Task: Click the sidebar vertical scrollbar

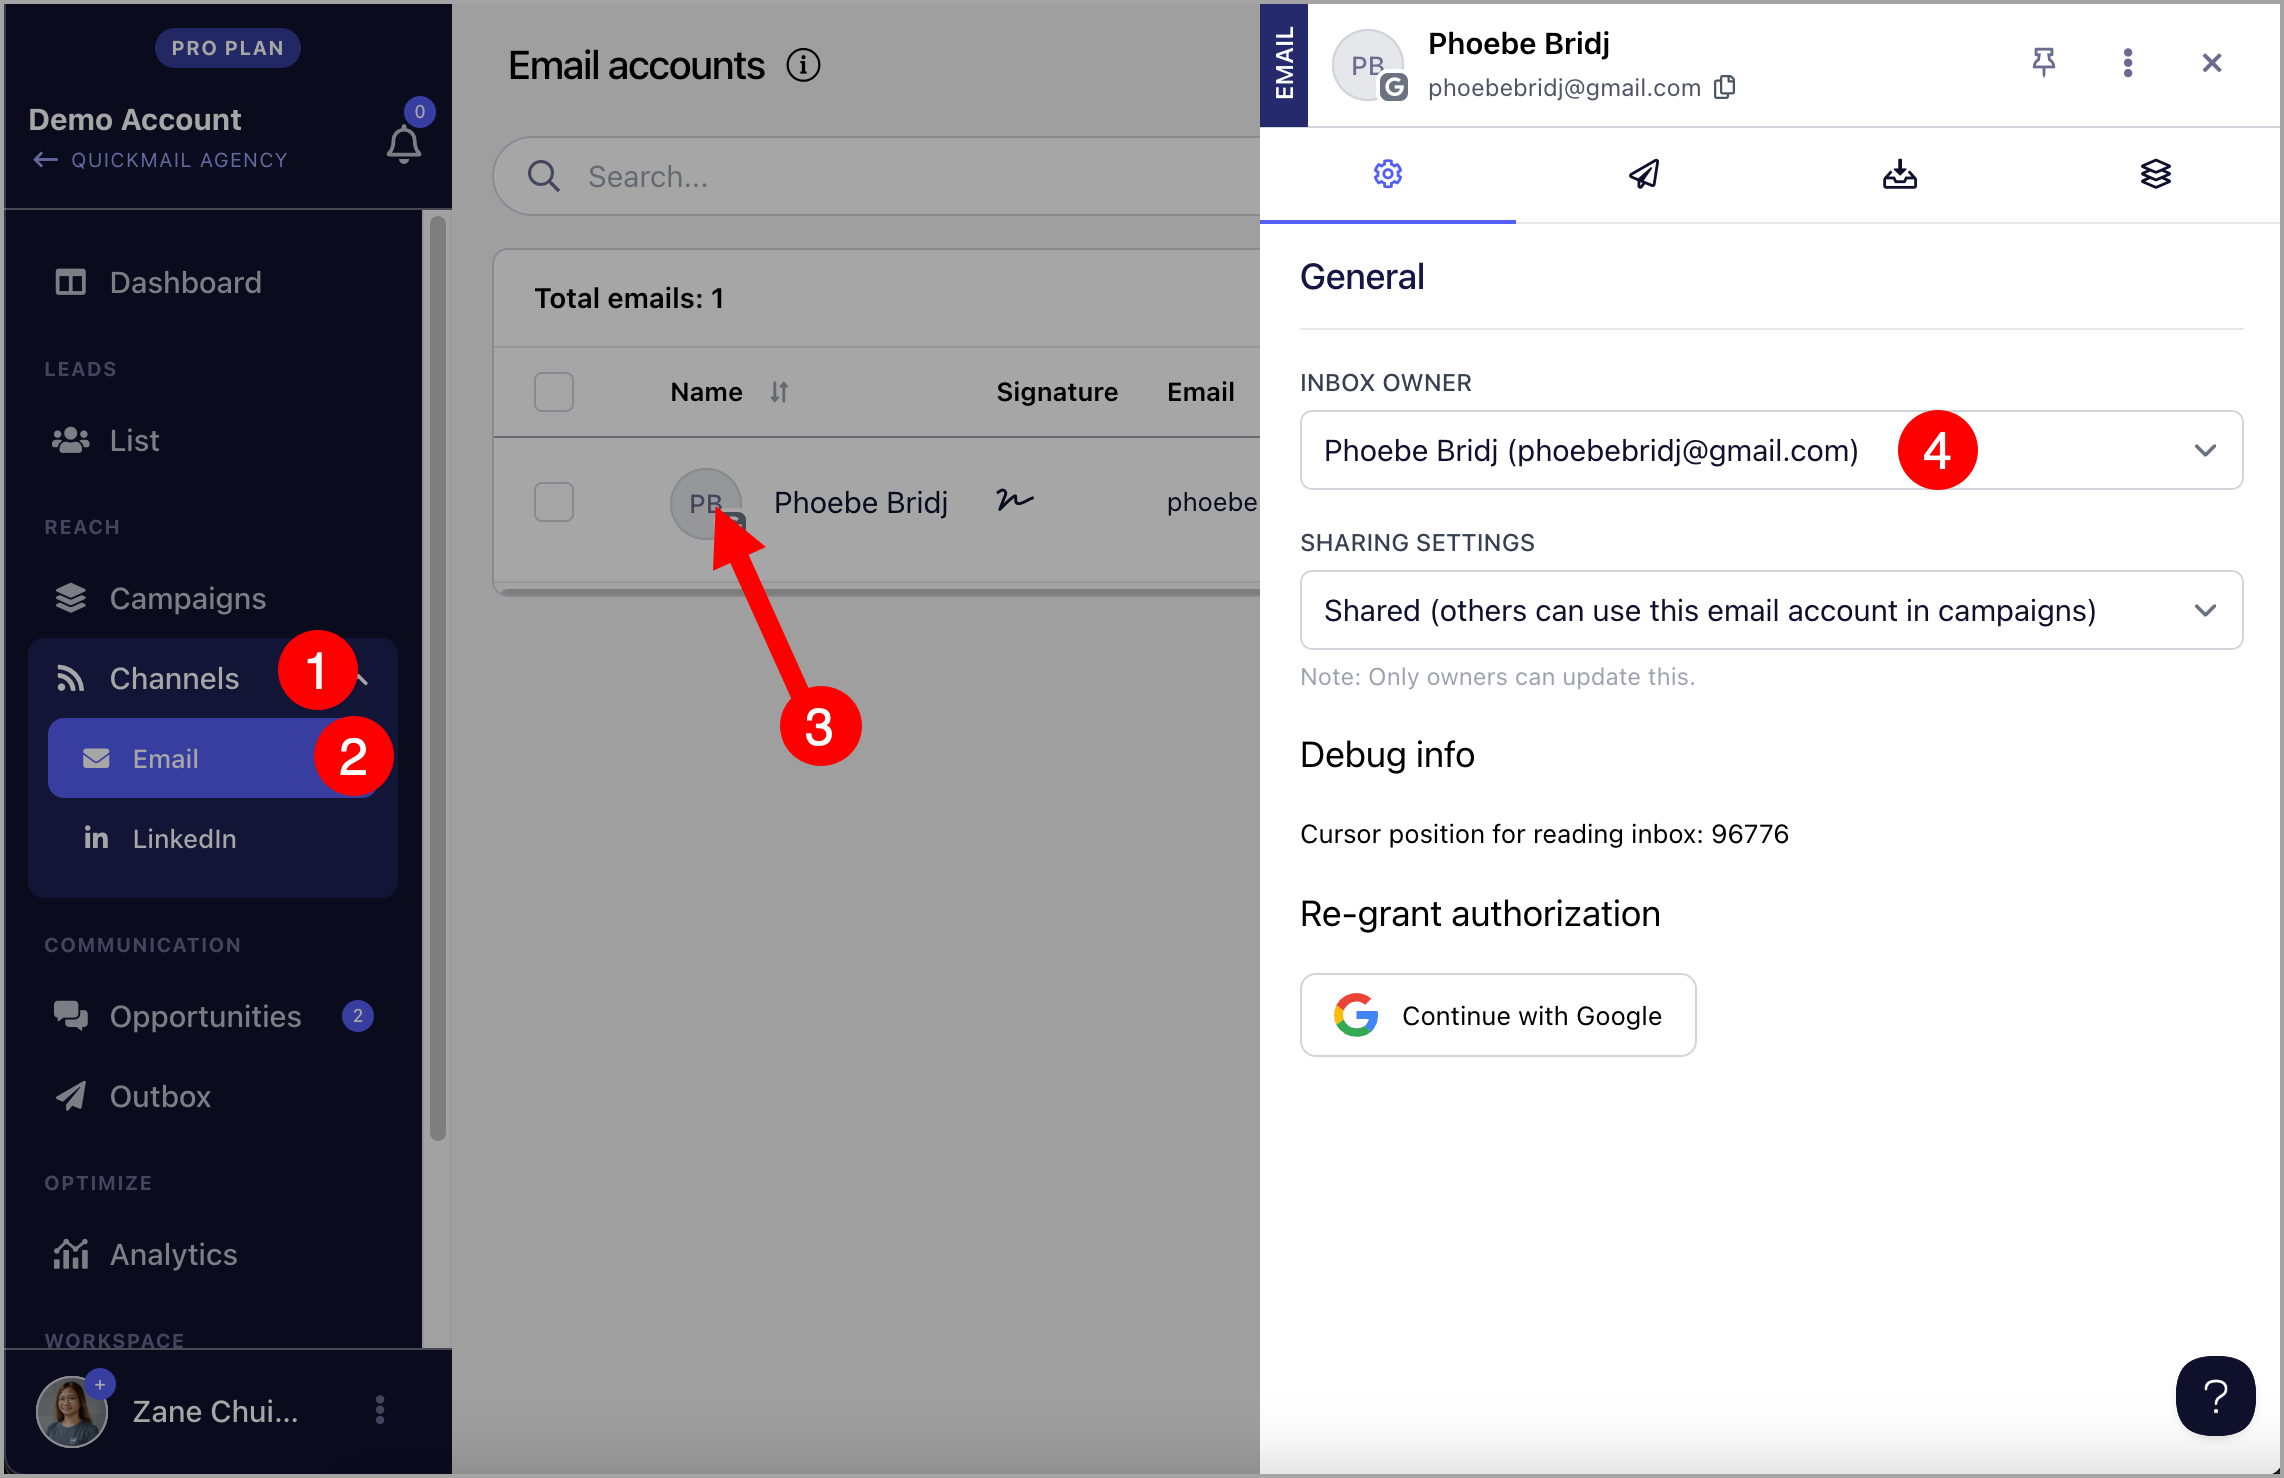Action: (437, 678)
